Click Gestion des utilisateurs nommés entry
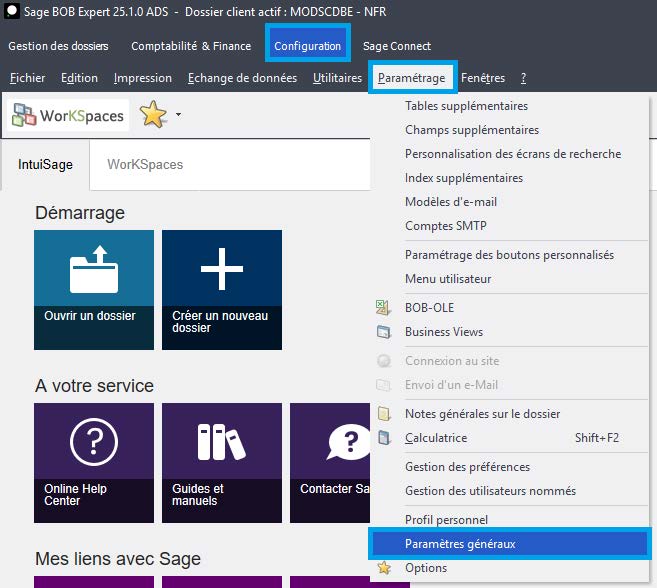The image size is (657, 588). tap(490, 491)
